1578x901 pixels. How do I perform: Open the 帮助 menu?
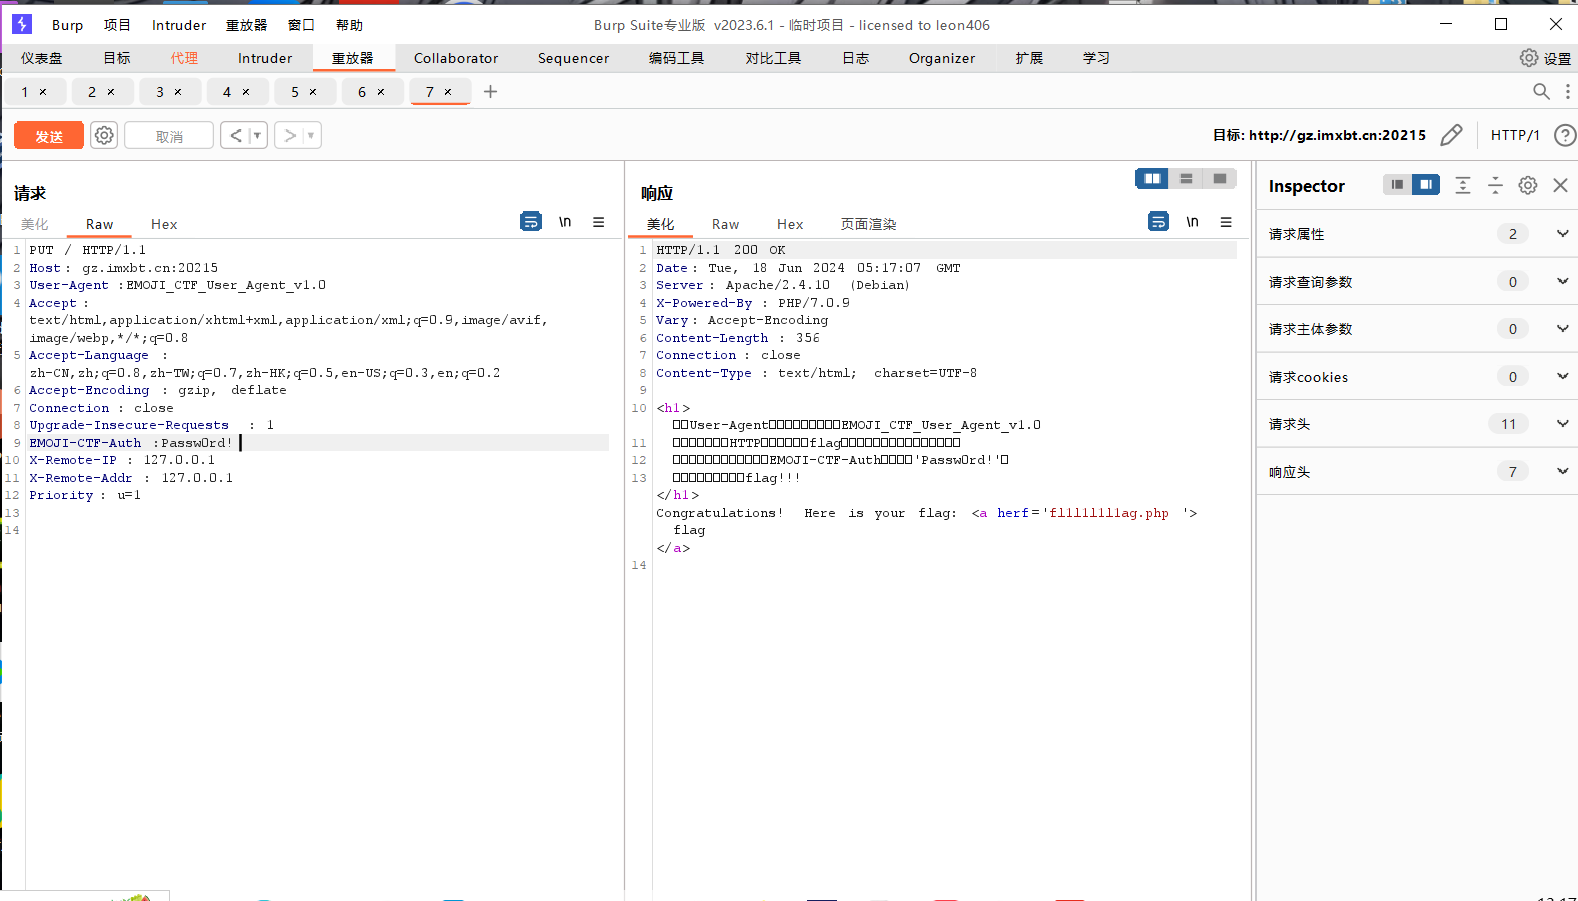coord(349,25)
